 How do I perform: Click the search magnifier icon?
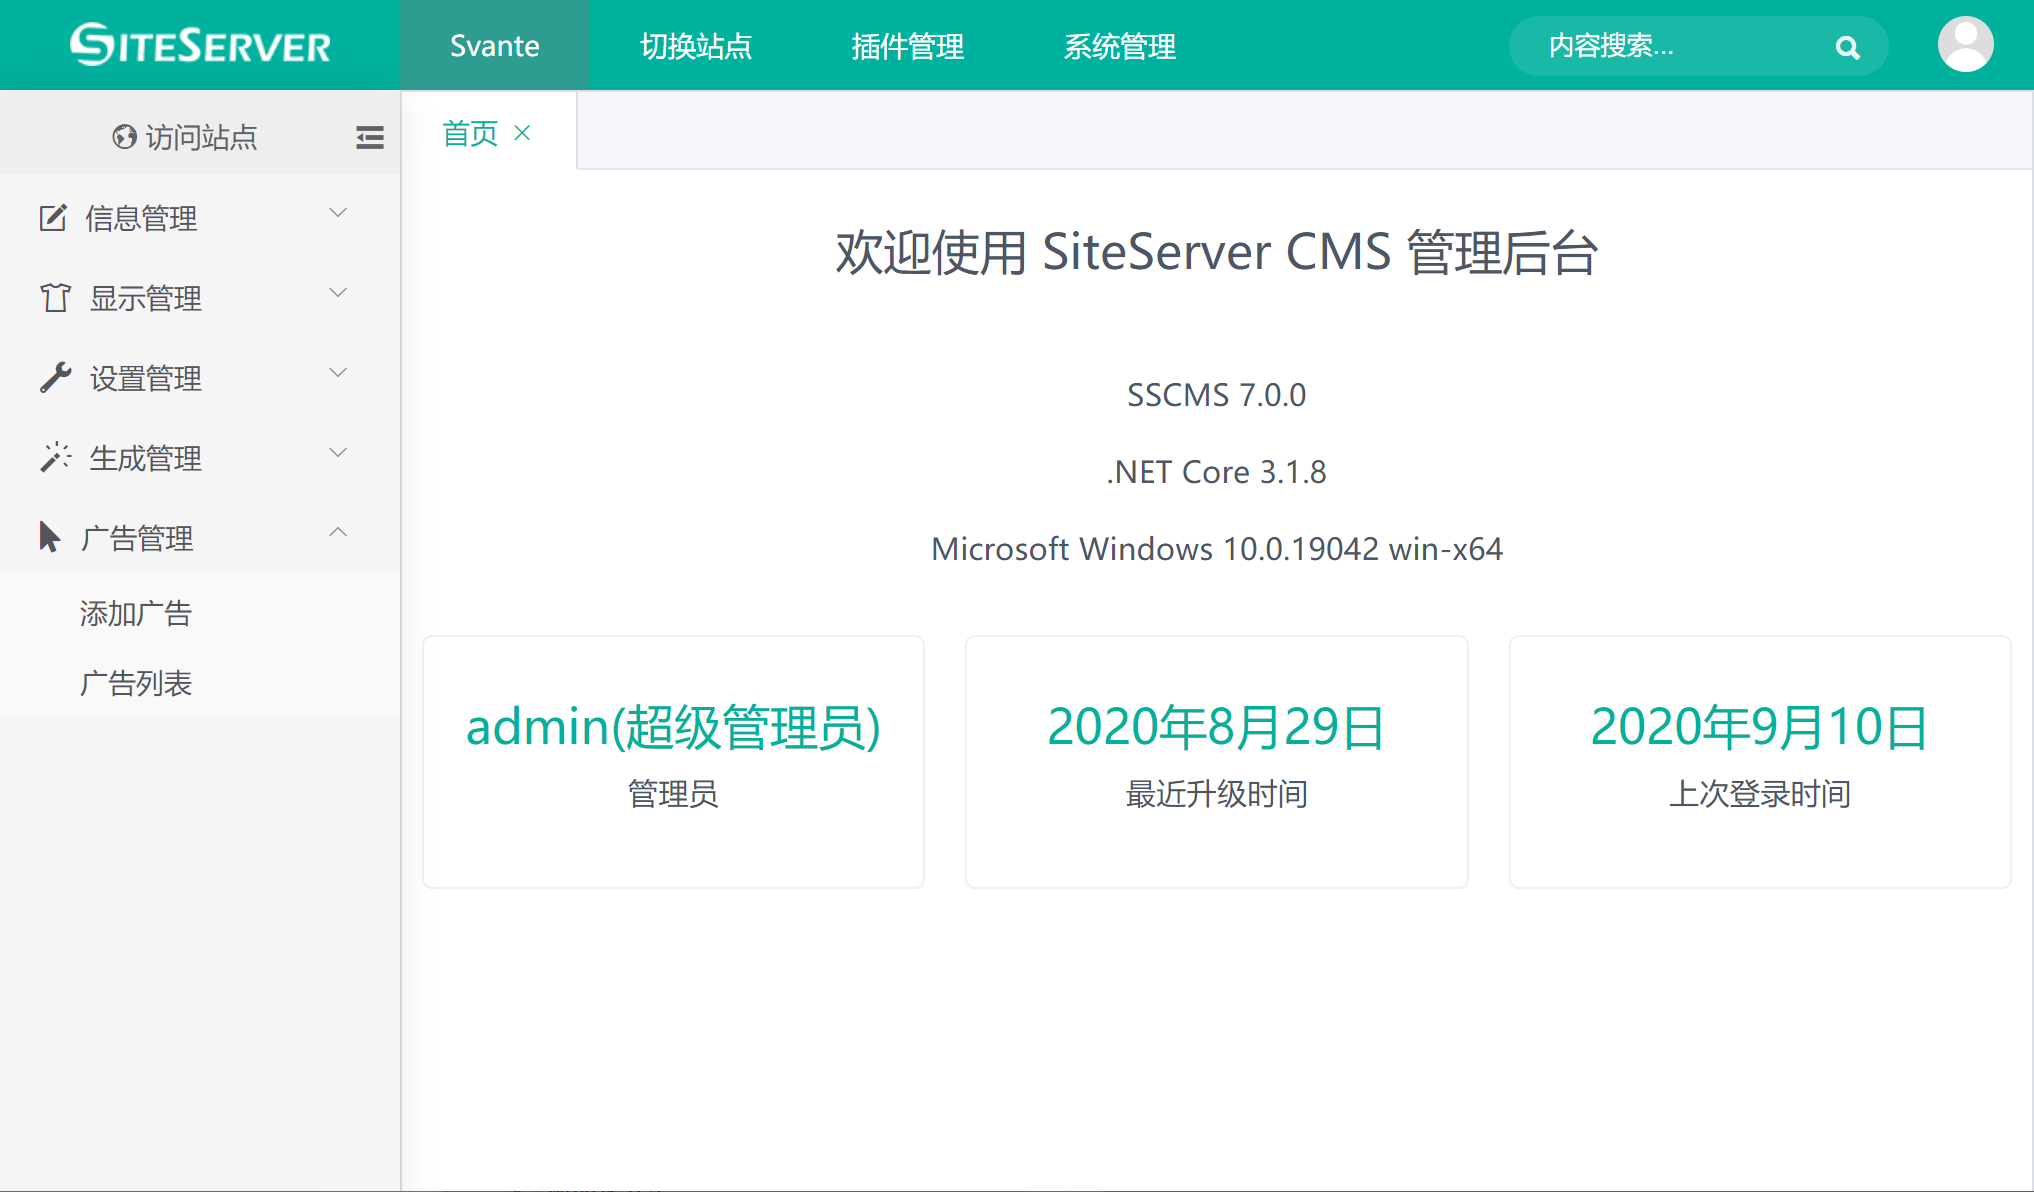[1847, 47]
